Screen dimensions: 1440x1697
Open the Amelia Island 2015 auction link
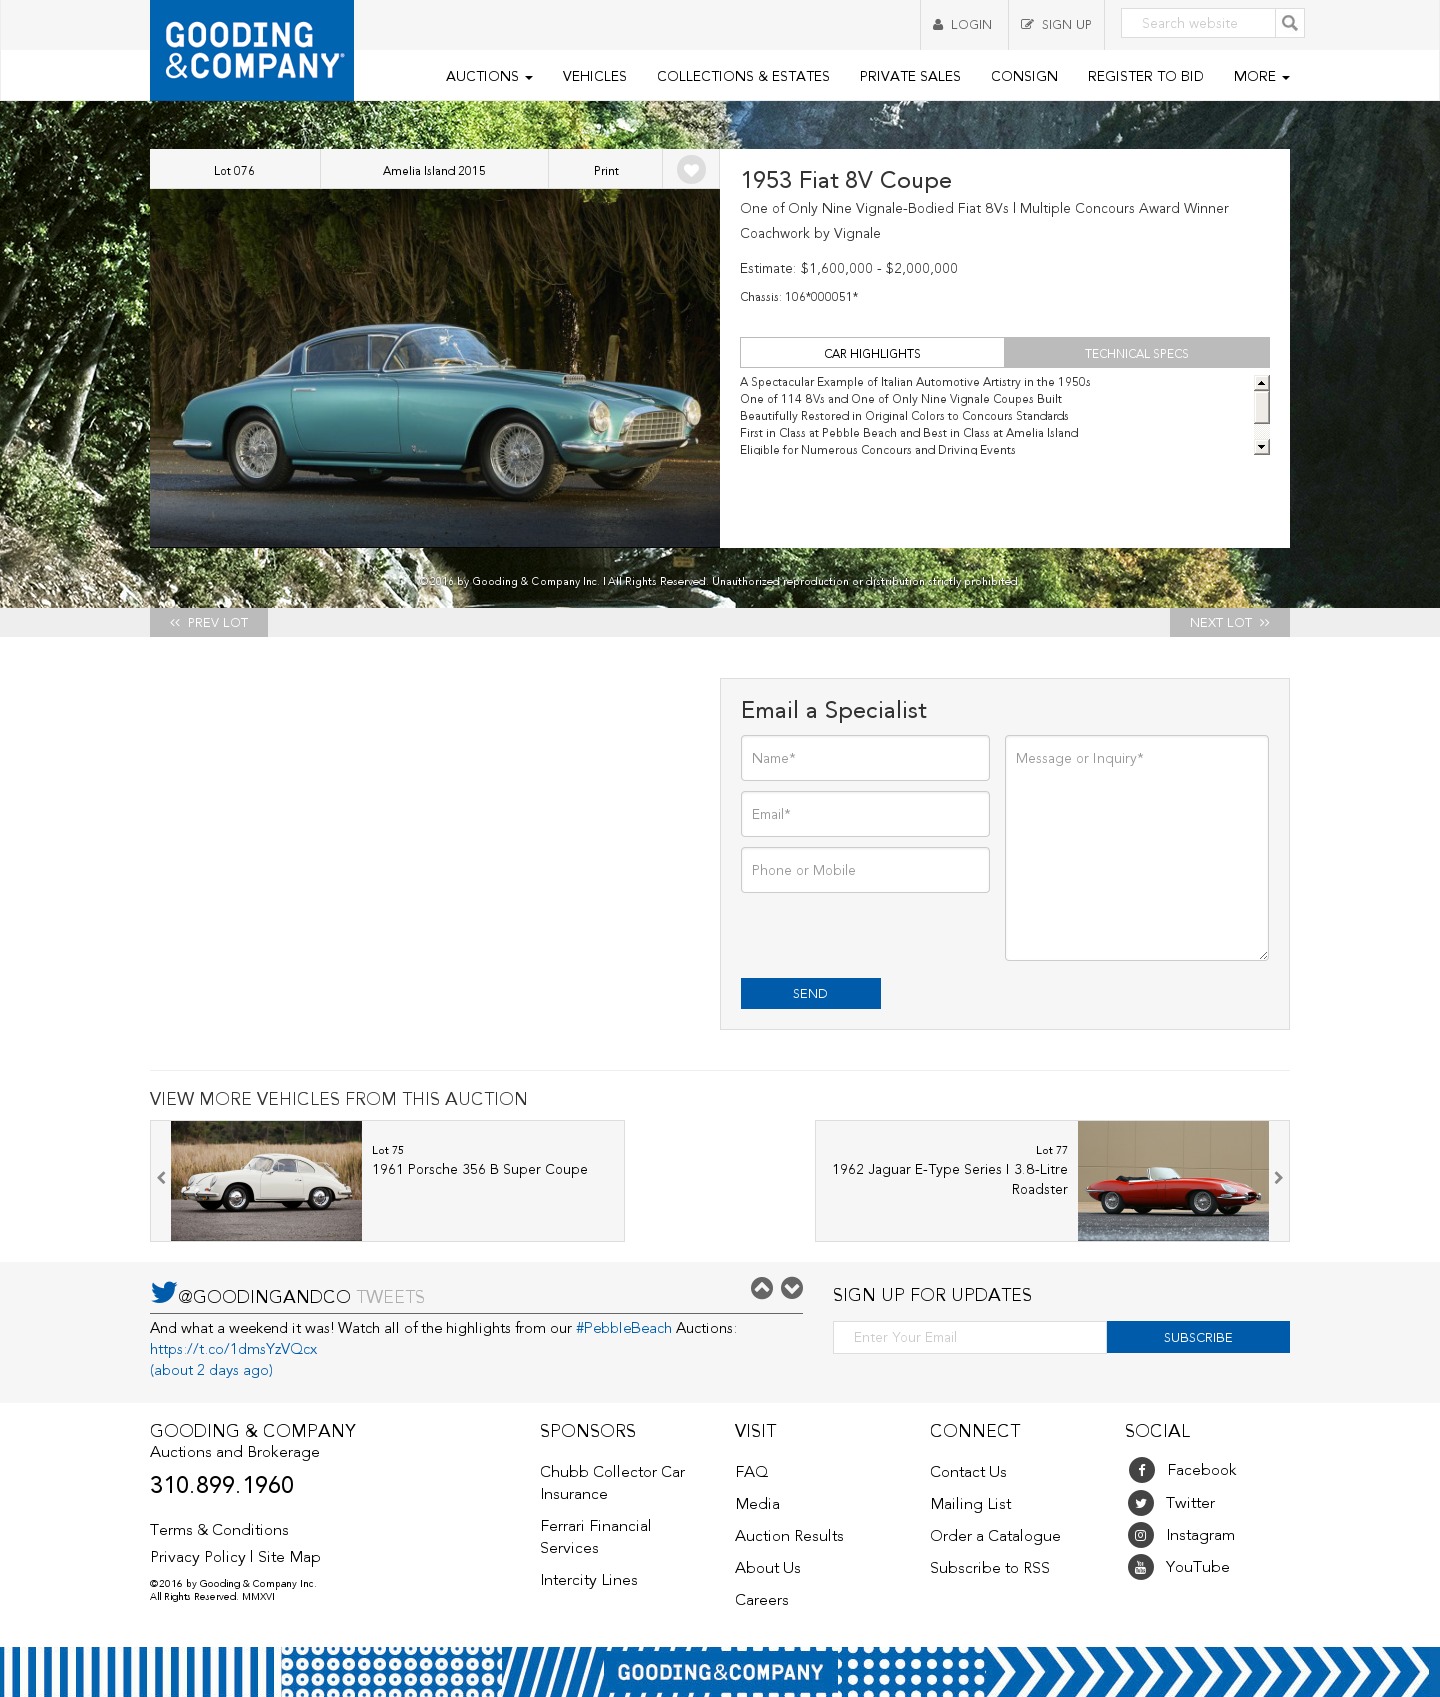434,170
